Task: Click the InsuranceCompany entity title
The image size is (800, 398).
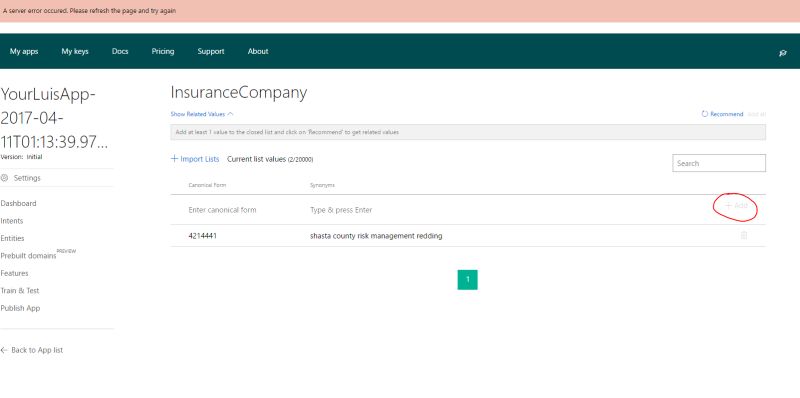Action: [239, 93]
